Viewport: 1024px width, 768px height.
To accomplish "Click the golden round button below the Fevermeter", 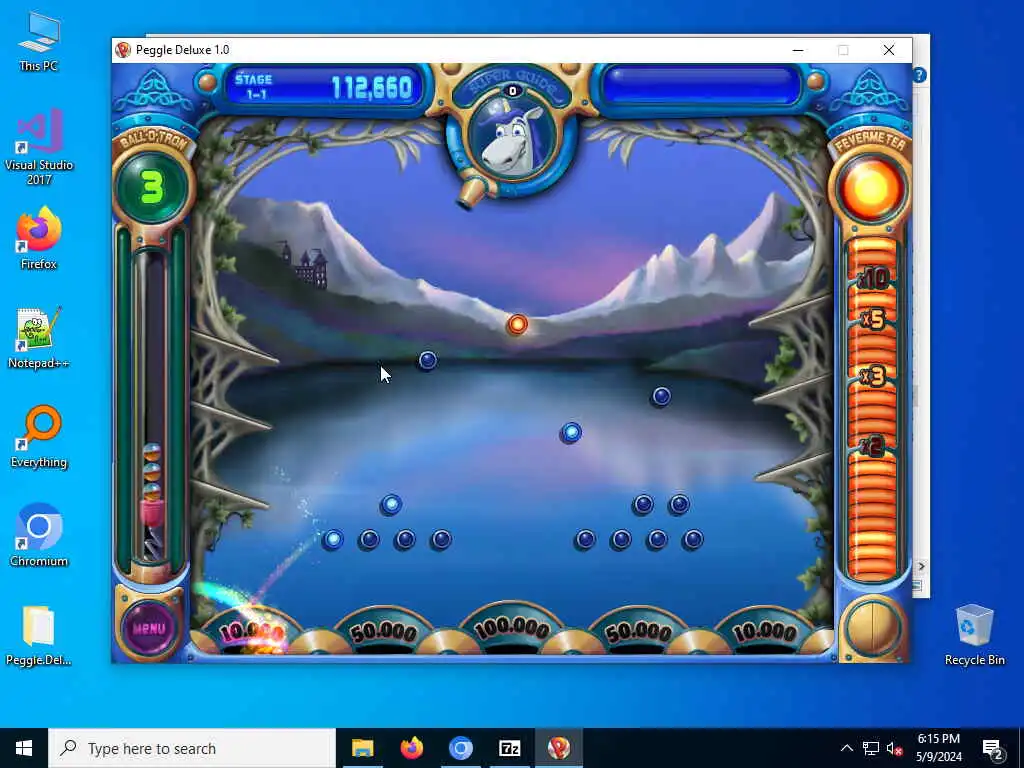I will pos(872,628).
